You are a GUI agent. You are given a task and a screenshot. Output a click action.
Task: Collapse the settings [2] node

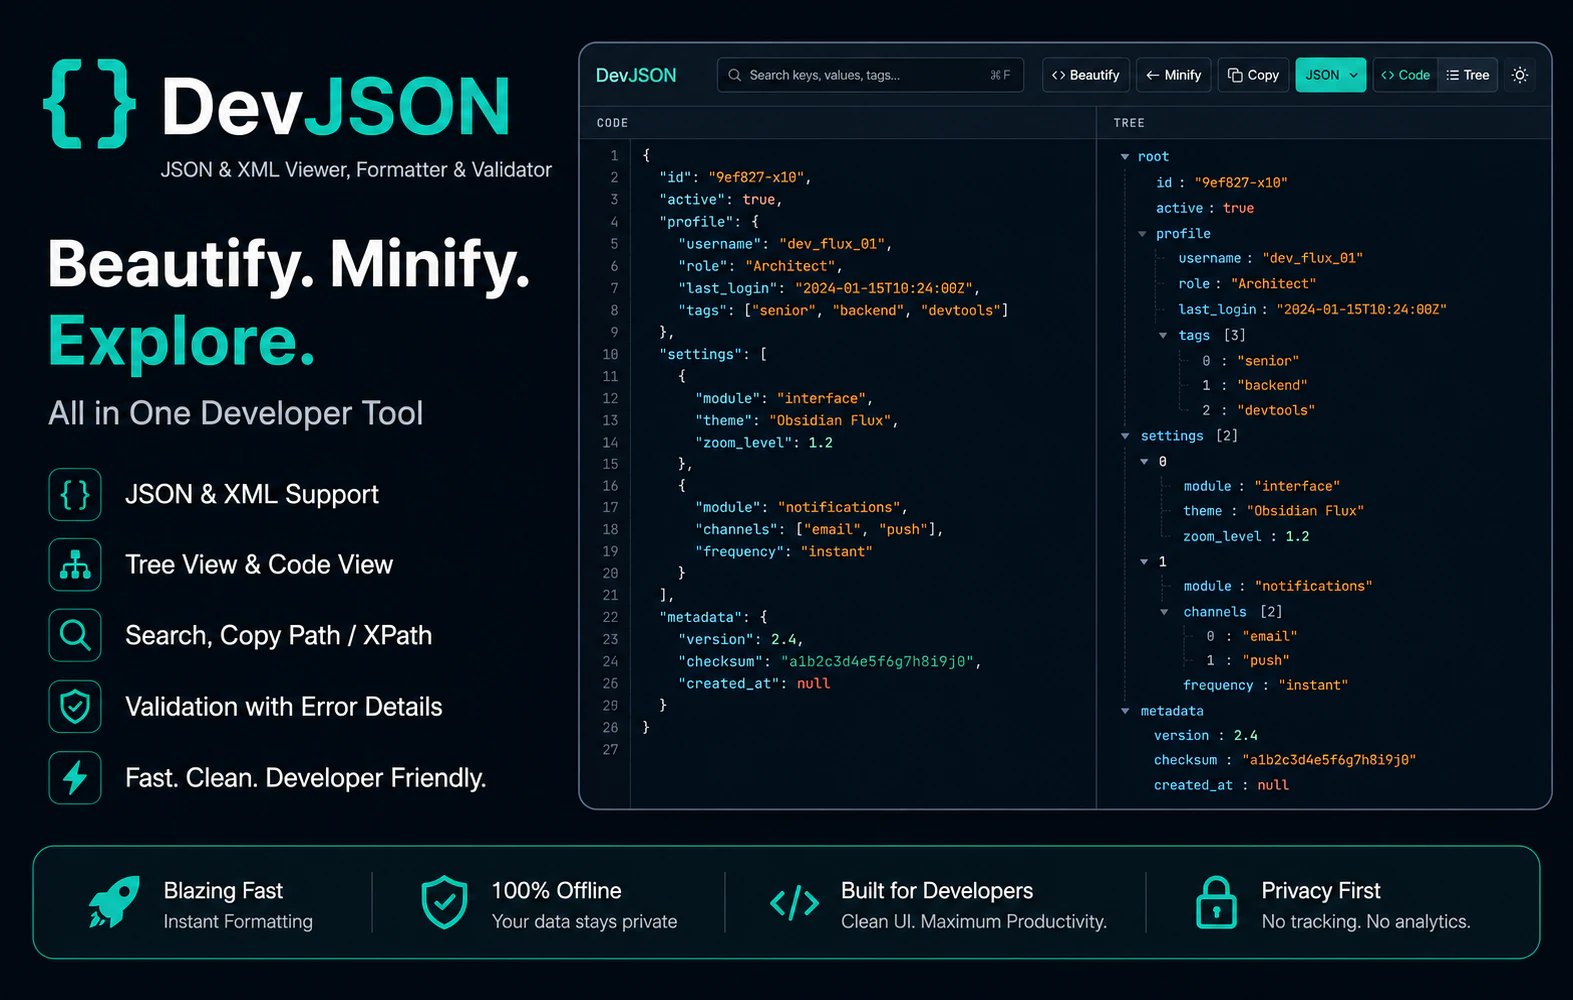tap(1125, 436)
